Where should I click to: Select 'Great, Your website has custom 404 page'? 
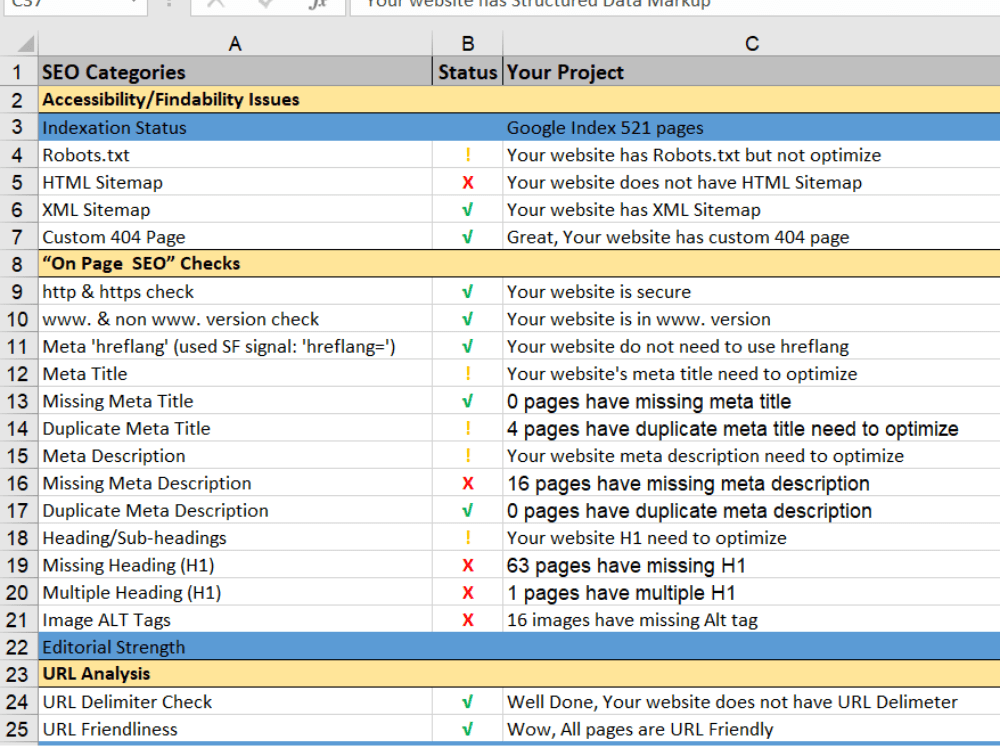(x=751, y=237)
